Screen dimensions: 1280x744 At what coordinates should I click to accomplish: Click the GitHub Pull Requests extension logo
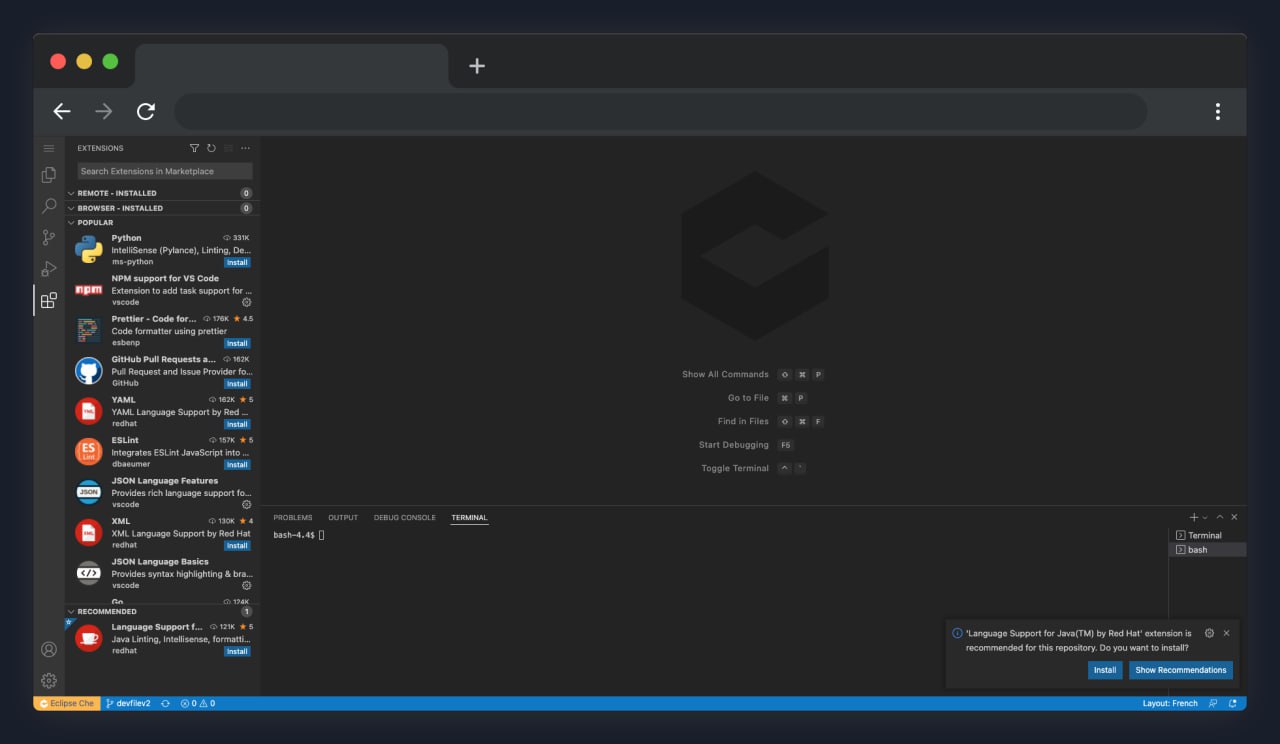click(89, 371)
